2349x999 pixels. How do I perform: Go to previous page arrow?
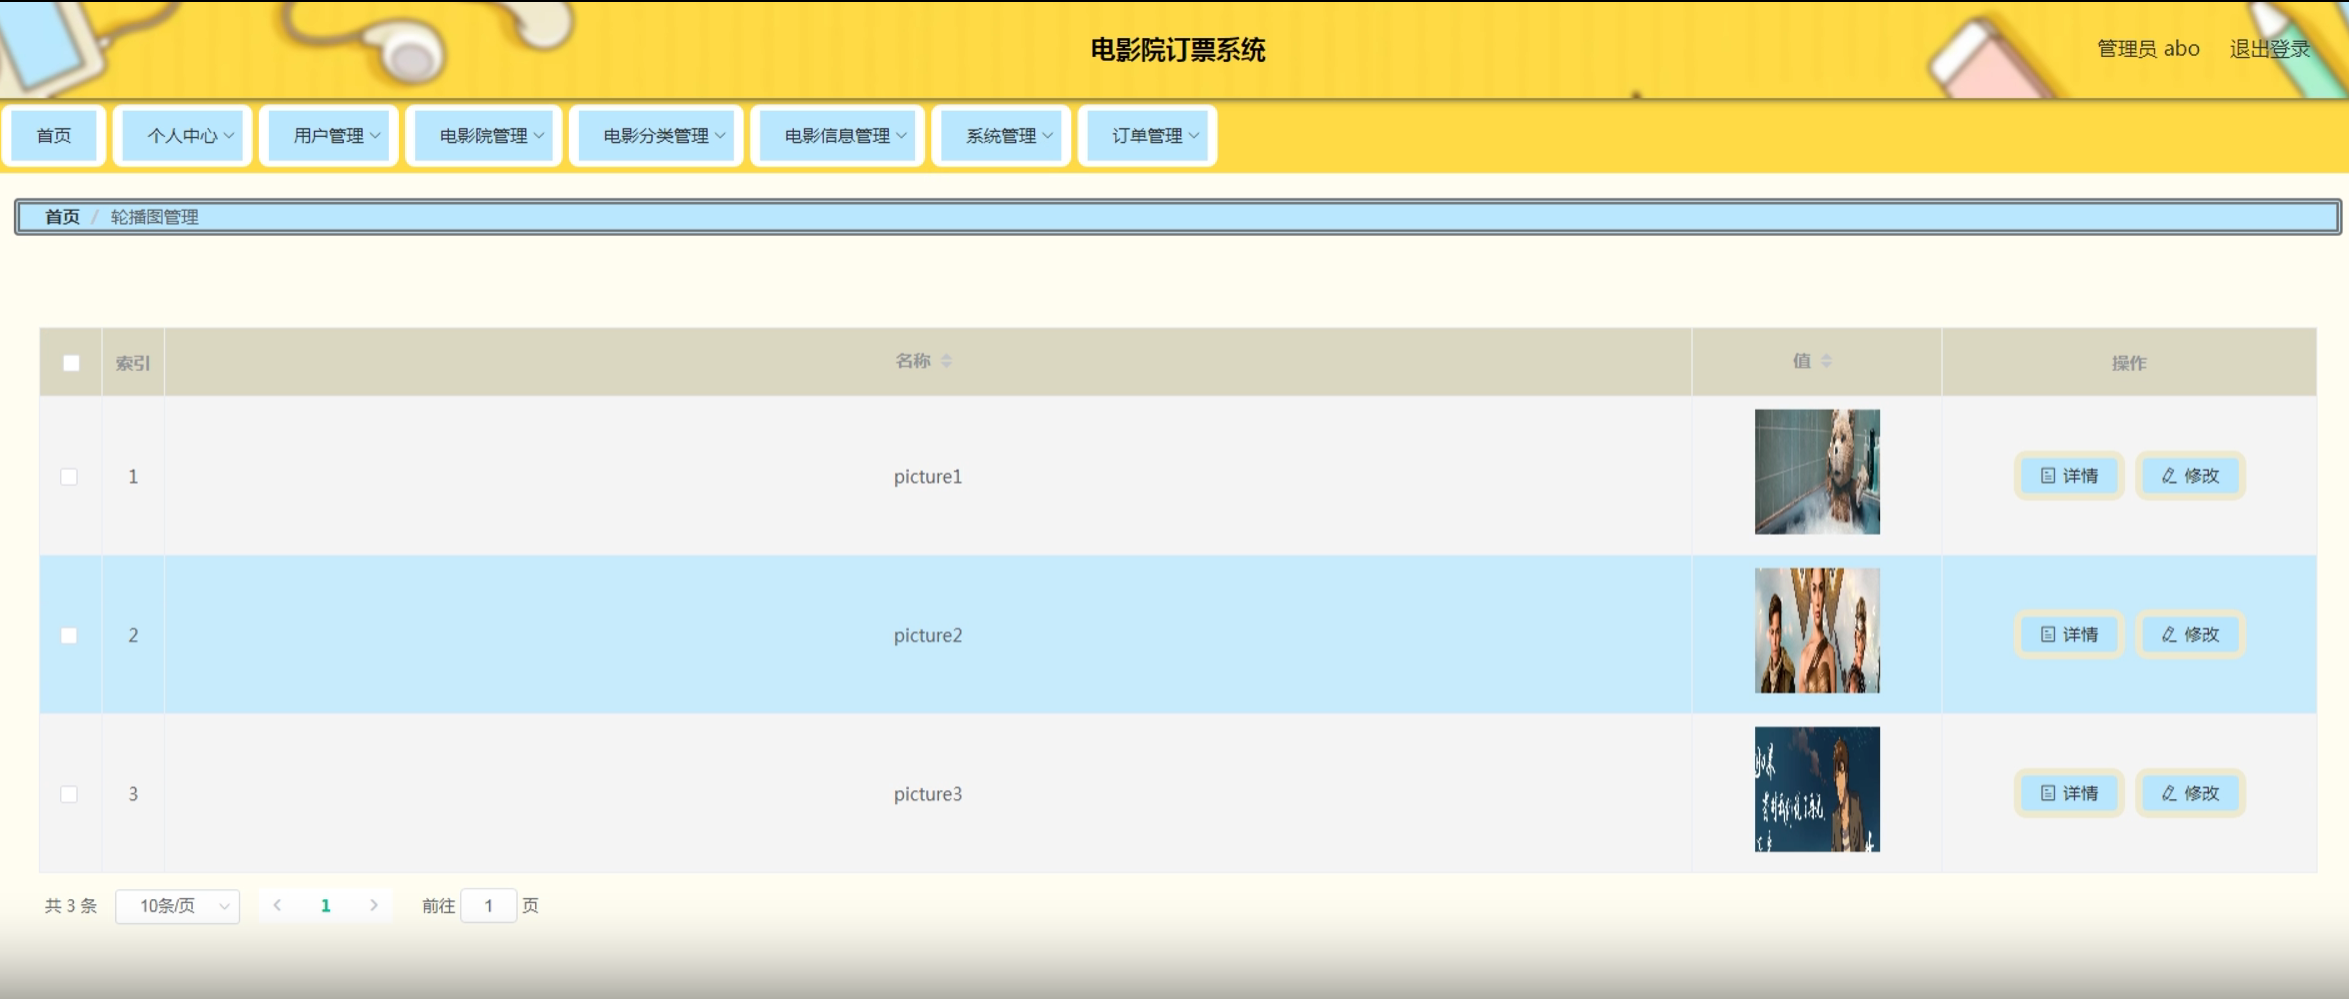coord(277,905)
